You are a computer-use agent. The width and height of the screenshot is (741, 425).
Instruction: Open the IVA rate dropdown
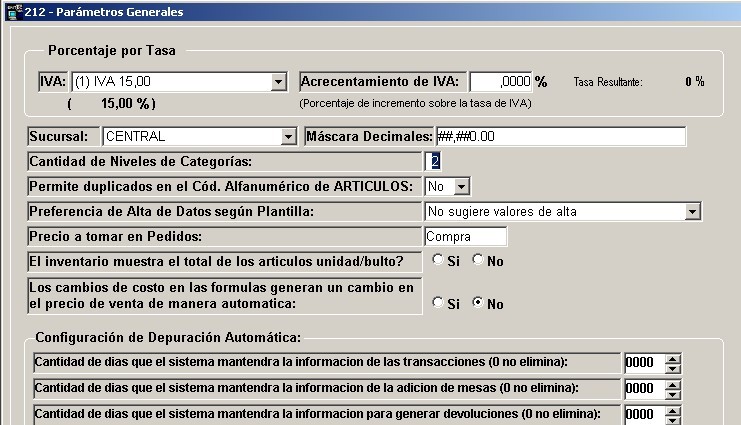tap(278, 82)
